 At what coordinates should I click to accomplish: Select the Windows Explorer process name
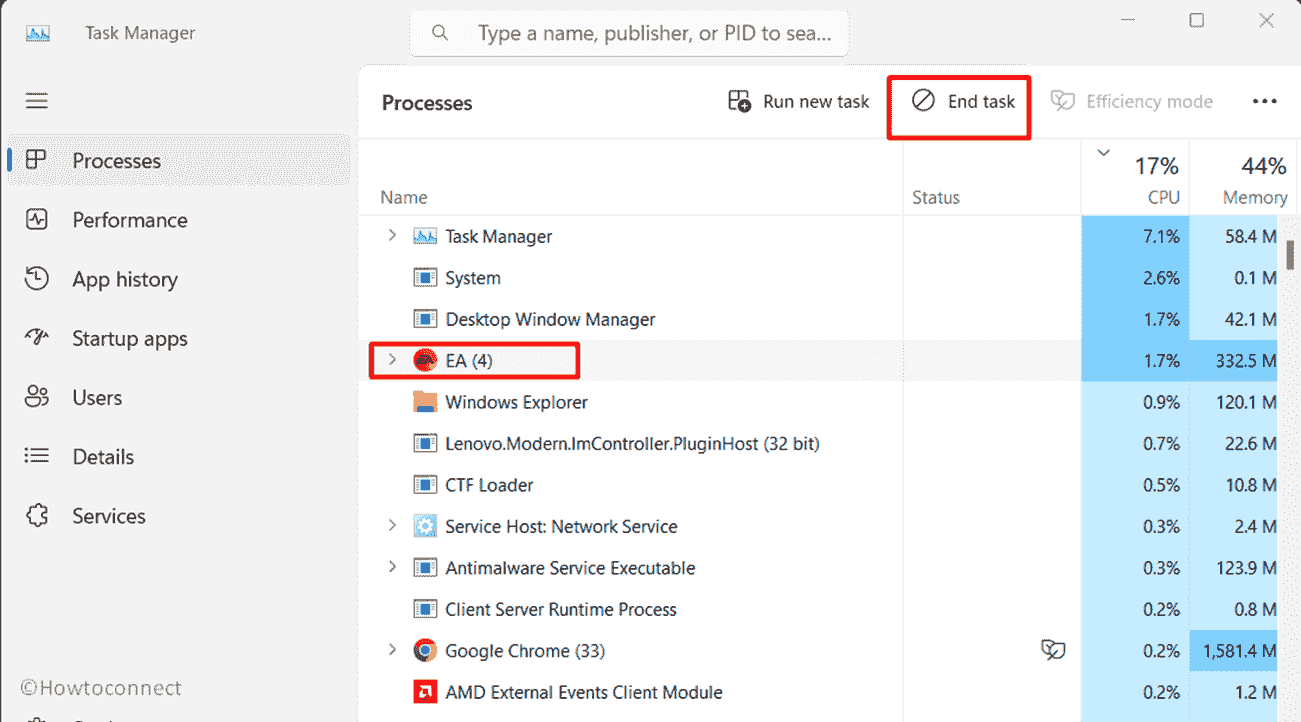[x=516, y=402]
